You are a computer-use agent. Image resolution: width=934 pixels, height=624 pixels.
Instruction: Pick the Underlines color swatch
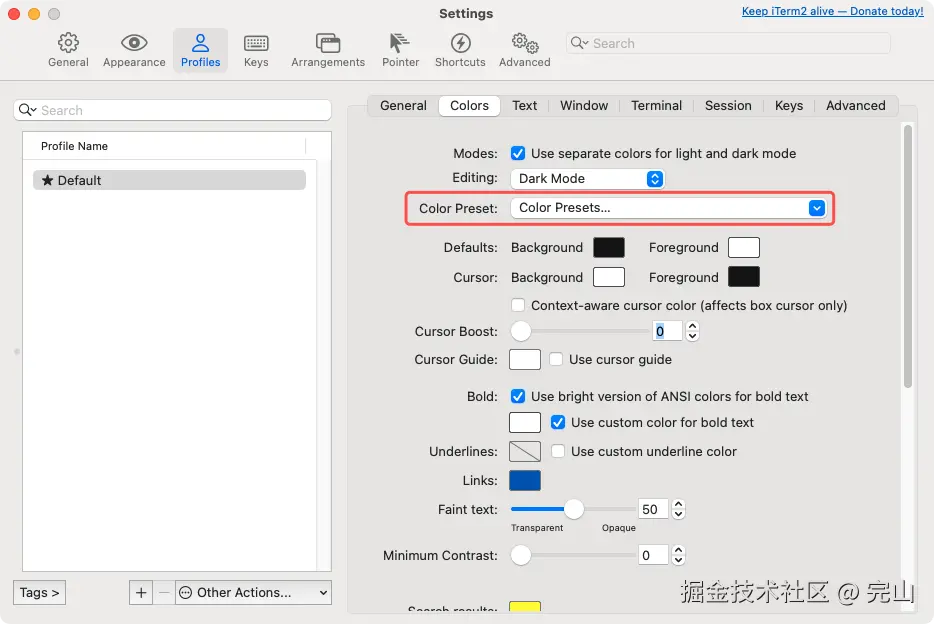[x=525, y=451]
